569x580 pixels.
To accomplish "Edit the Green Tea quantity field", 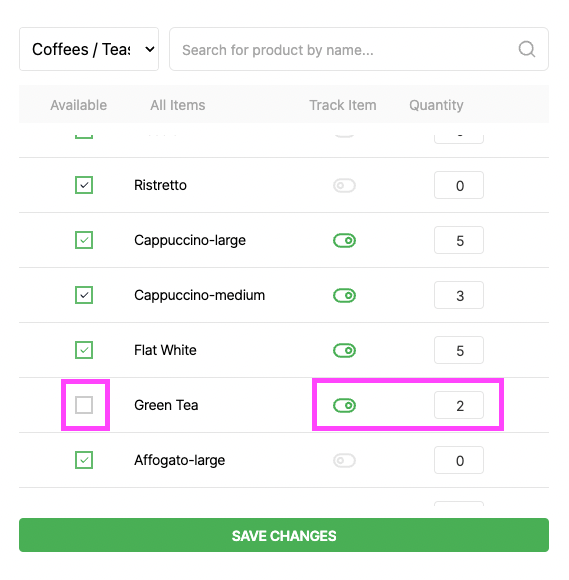I will click(459, 405).
